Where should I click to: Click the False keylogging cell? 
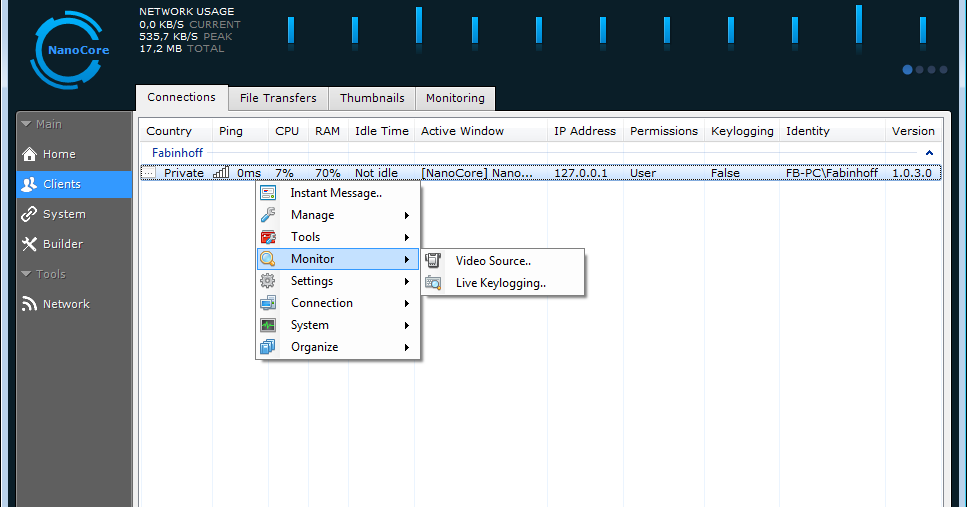click(x=725, y=173)
